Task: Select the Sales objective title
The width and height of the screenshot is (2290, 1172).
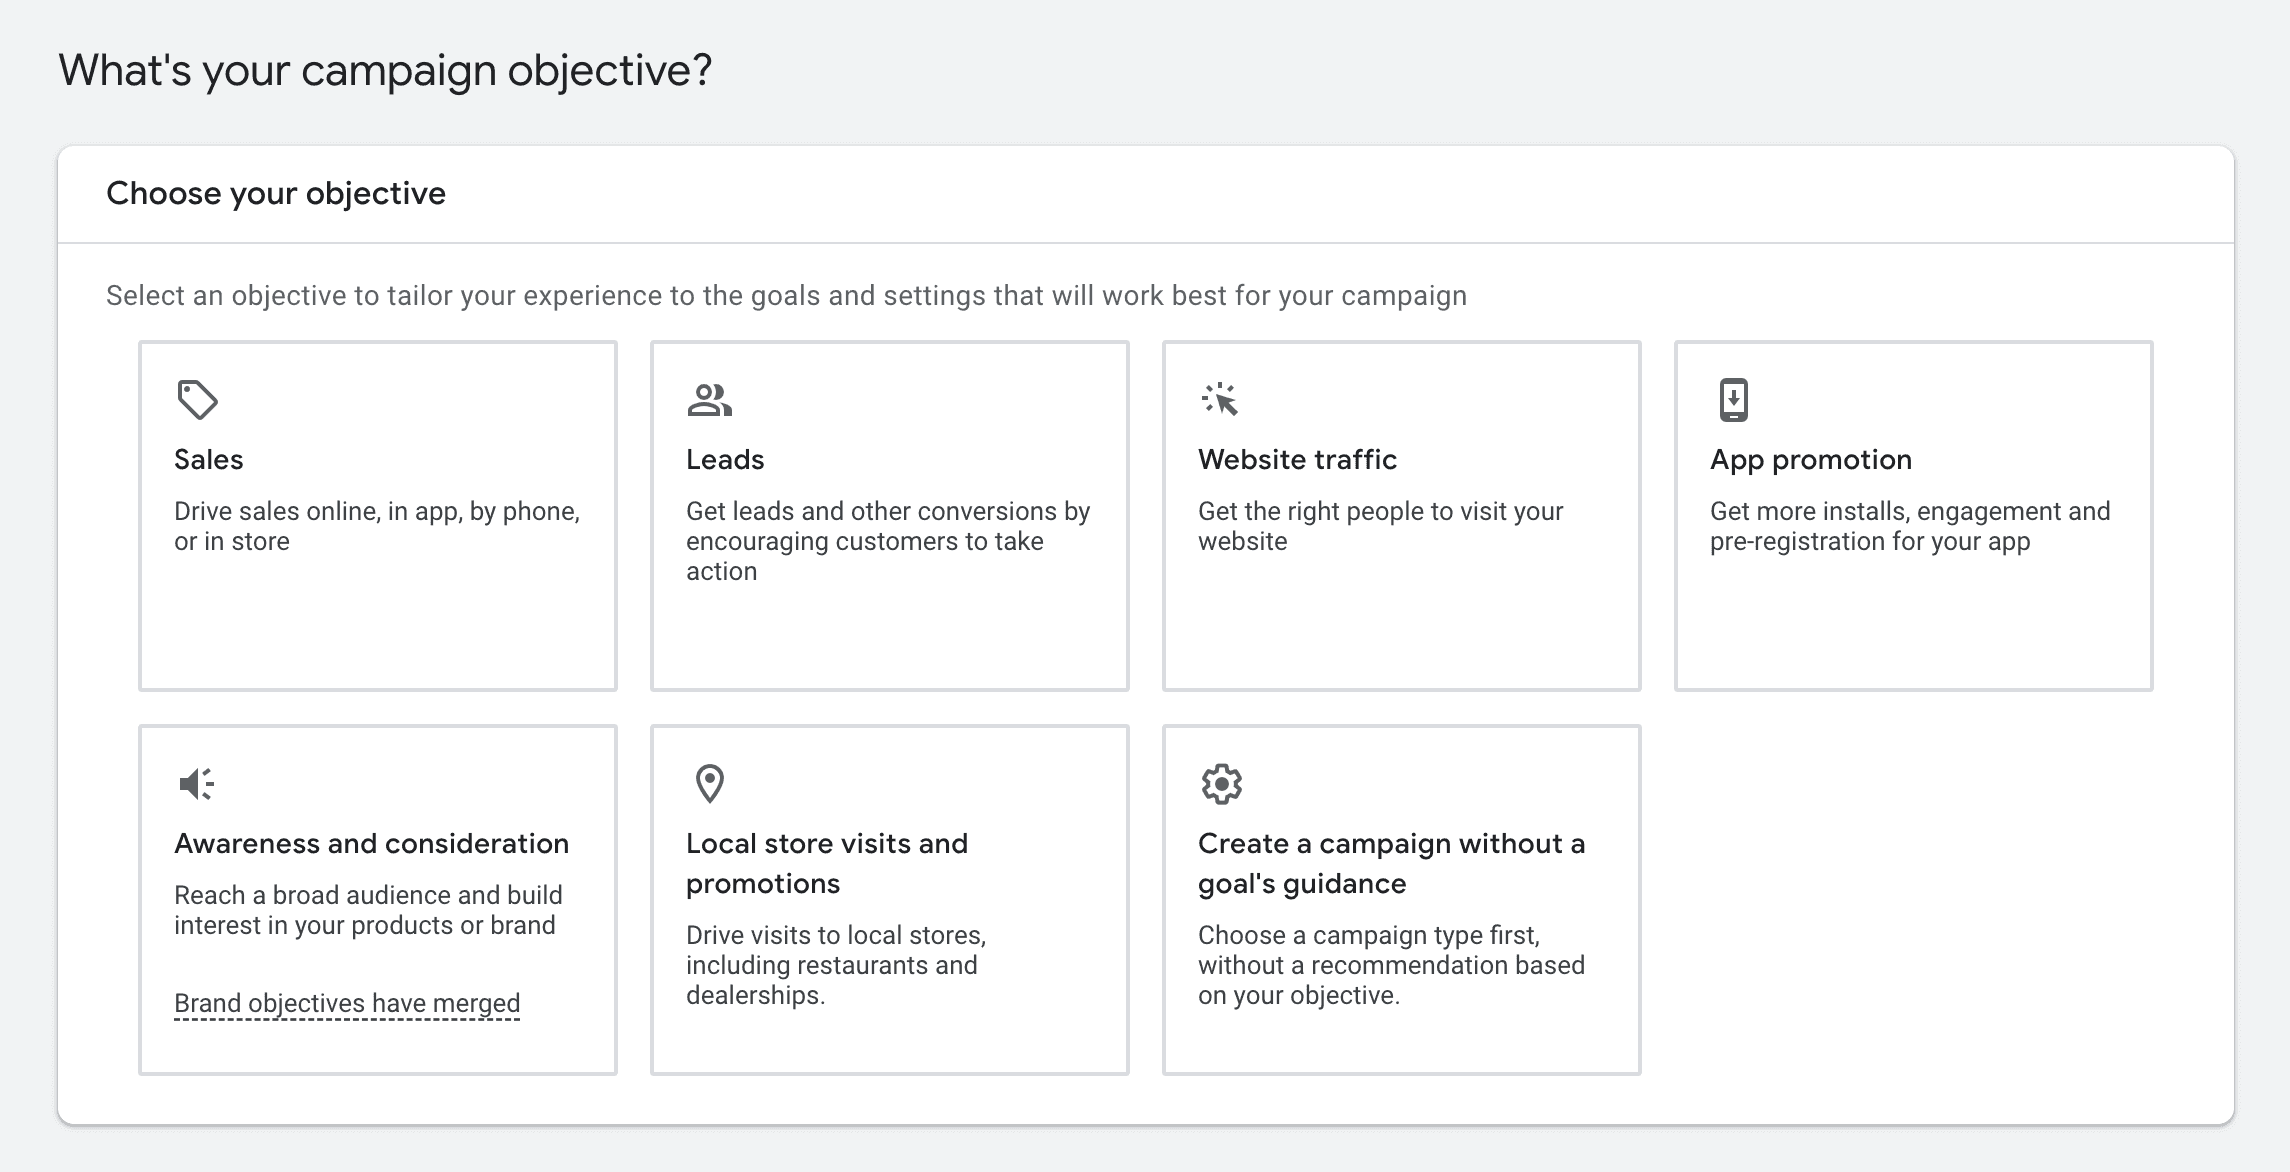Action: 208,459
